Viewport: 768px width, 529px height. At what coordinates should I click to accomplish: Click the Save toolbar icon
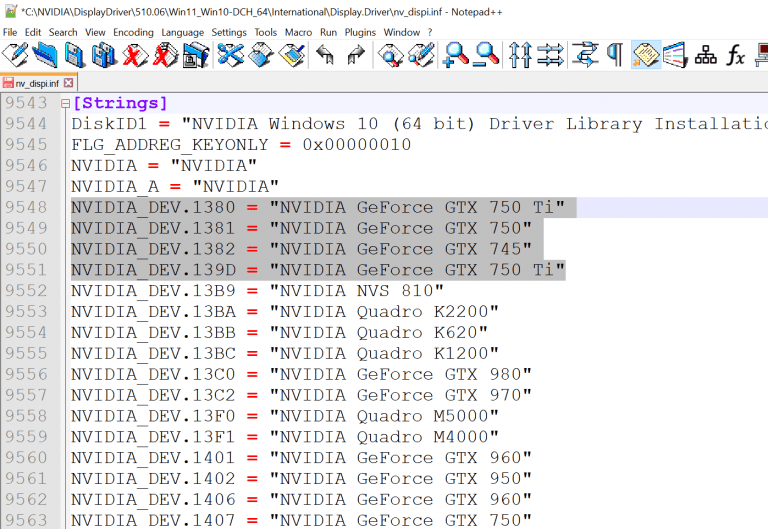[74, 54]
